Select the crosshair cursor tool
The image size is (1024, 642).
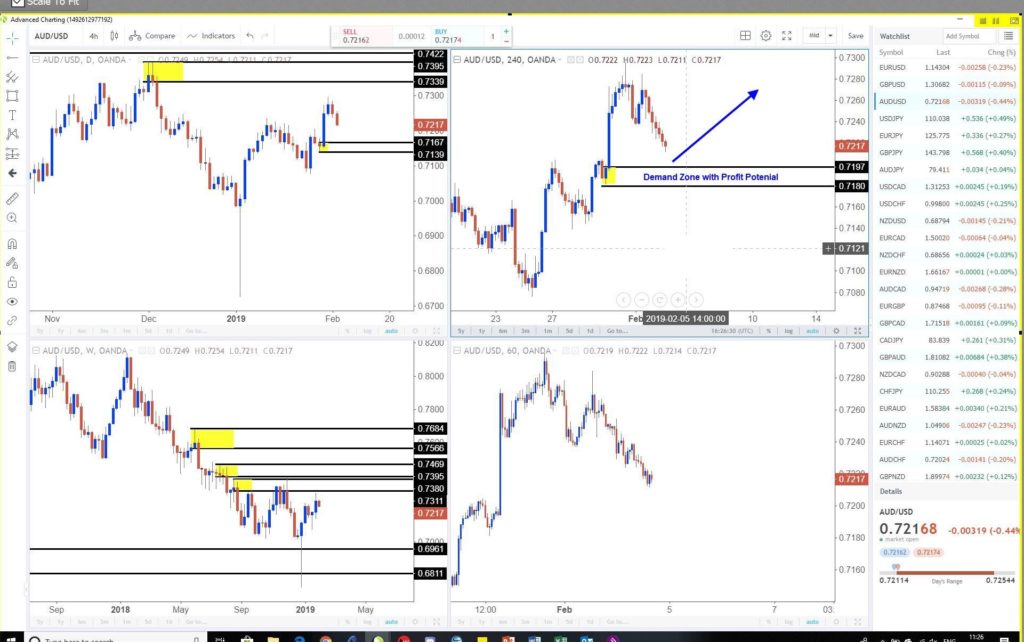(12, 38)
